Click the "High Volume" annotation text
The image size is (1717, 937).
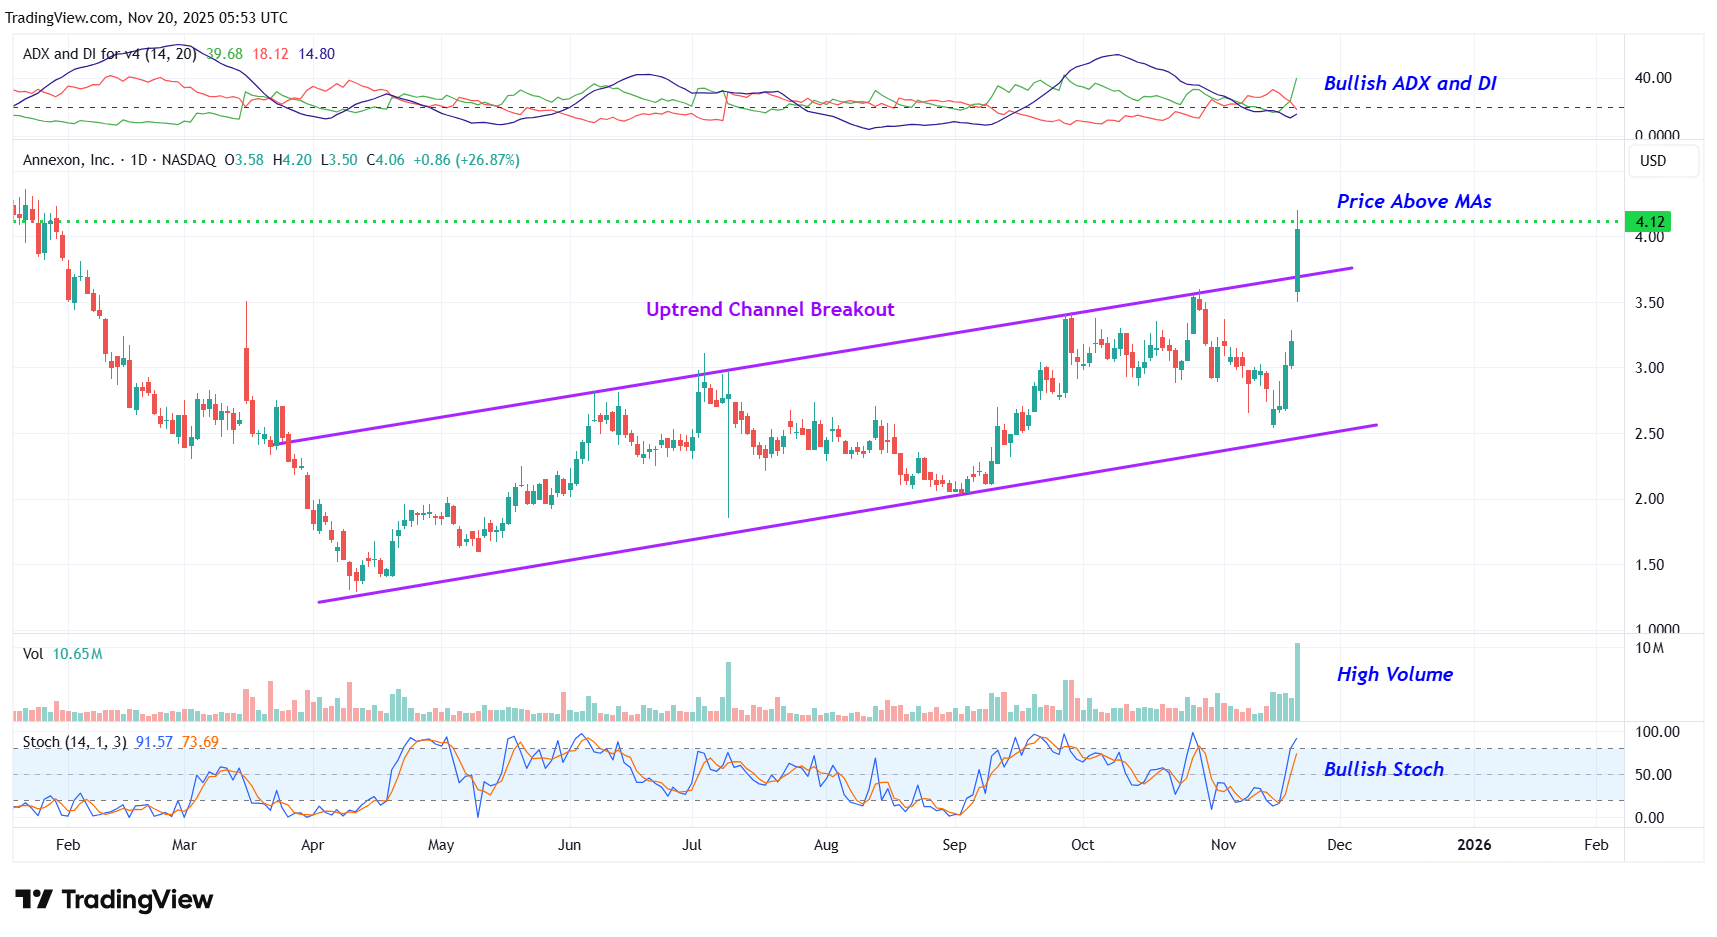click(x=1394, y=675)
